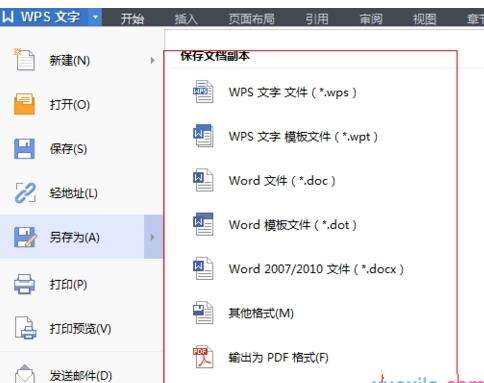Choose 打开(O) from the file menu

point(81,104)
